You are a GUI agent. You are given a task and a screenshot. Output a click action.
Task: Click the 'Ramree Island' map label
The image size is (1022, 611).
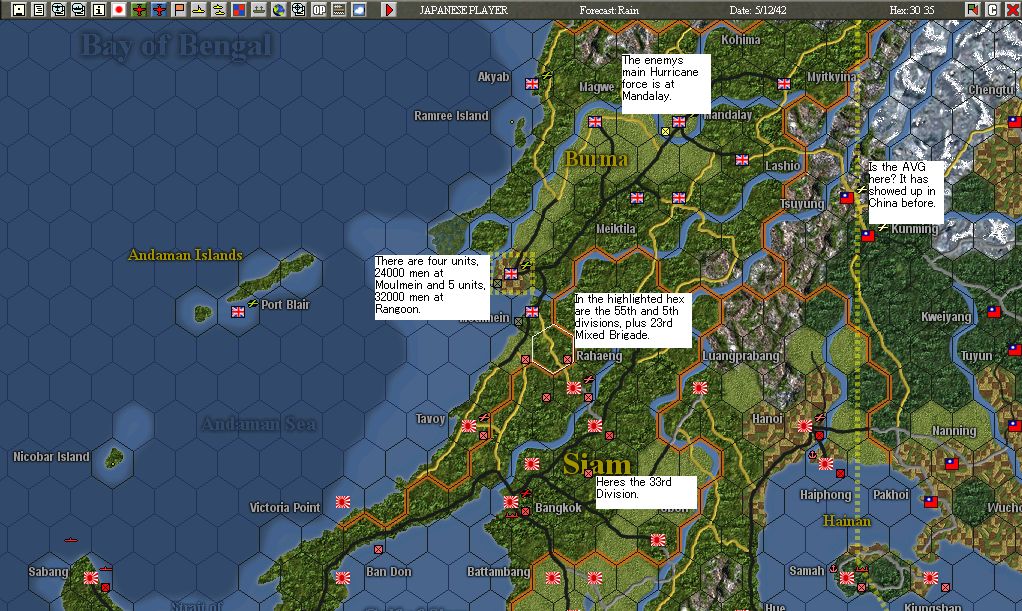[x=451, y=116]
